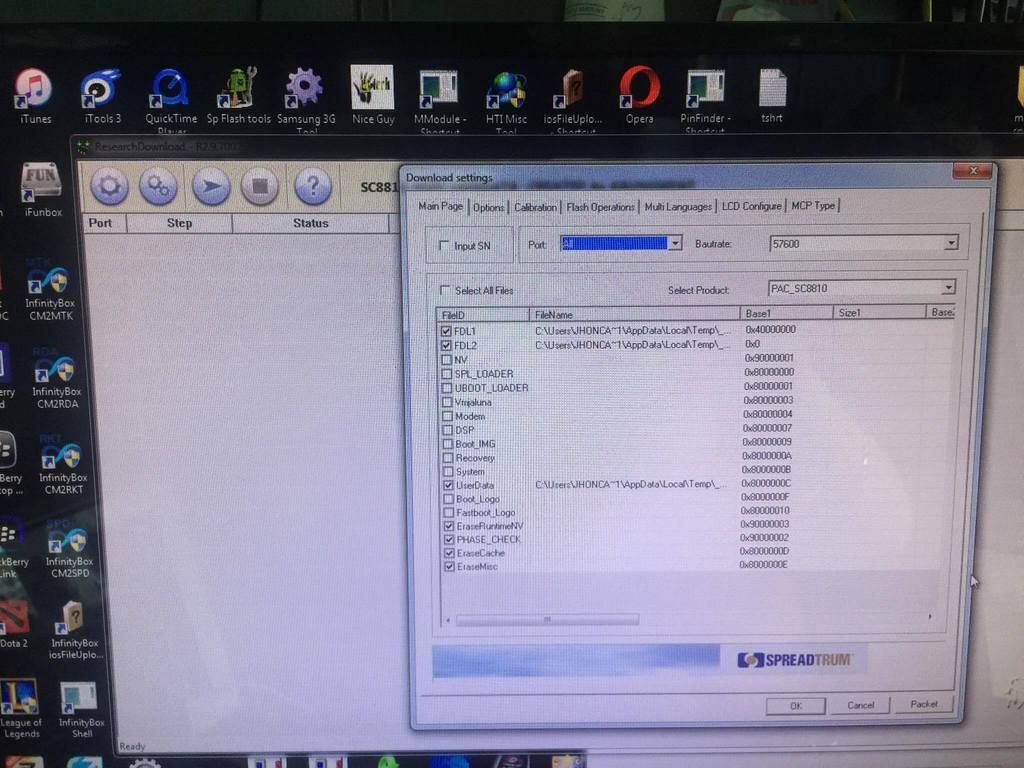Uncheck the UserData file checkbox

[x=447, y=485]
